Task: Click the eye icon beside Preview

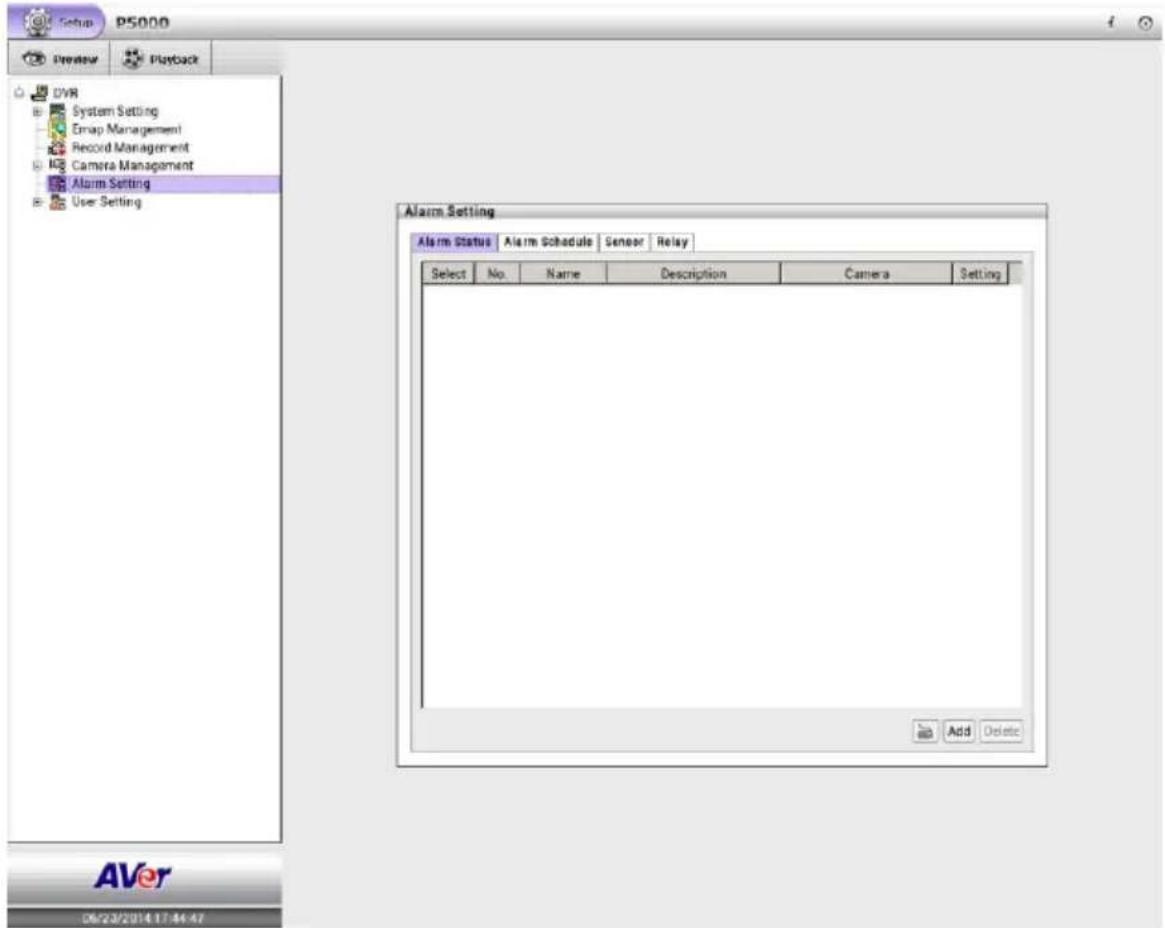Action: pyautogui.click(x=34, y=59)
